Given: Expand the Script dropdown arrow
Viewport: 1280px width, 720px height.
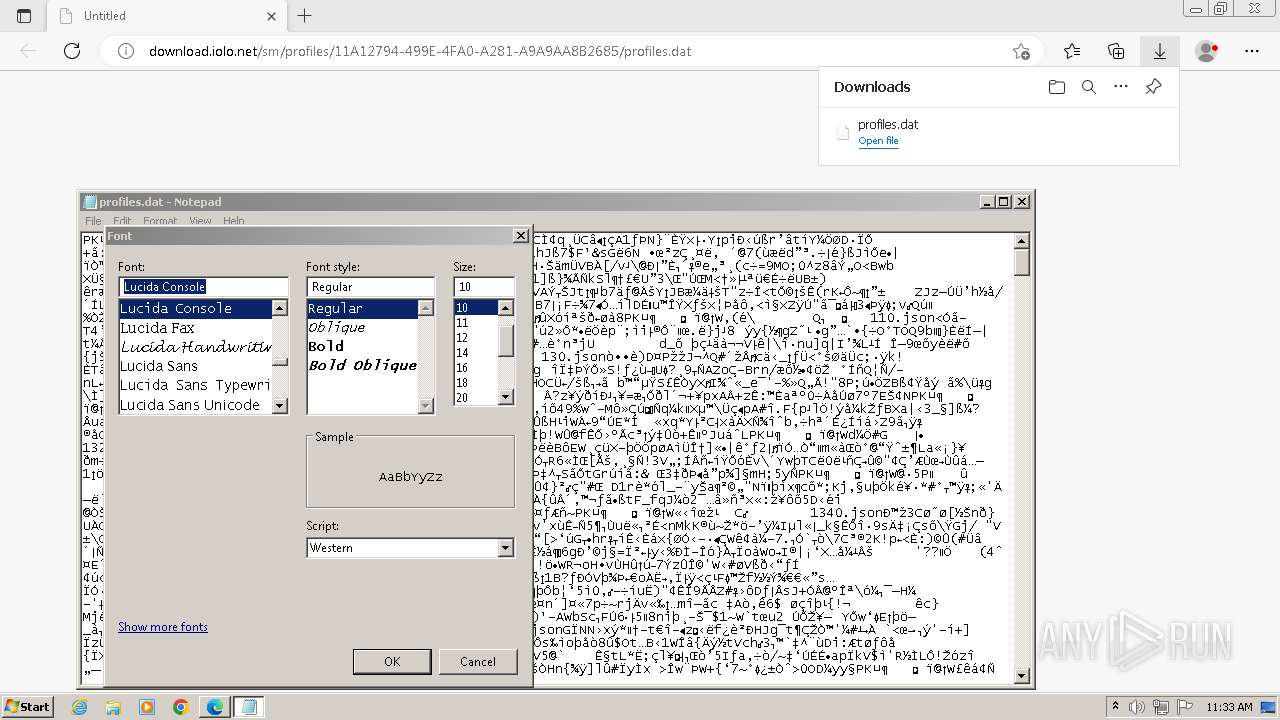Looking at the screenshot, I should pos(505,548).
